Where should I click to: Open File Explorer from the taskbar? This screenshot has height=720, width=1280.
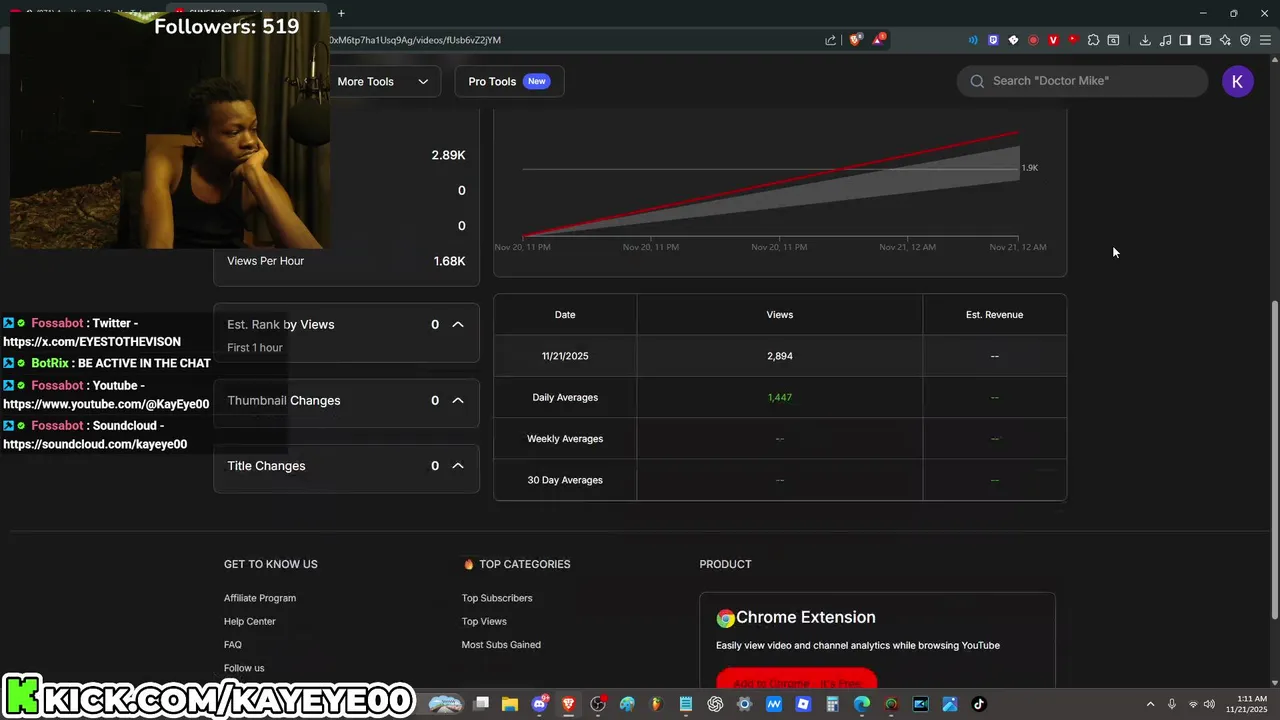point(510,704)
